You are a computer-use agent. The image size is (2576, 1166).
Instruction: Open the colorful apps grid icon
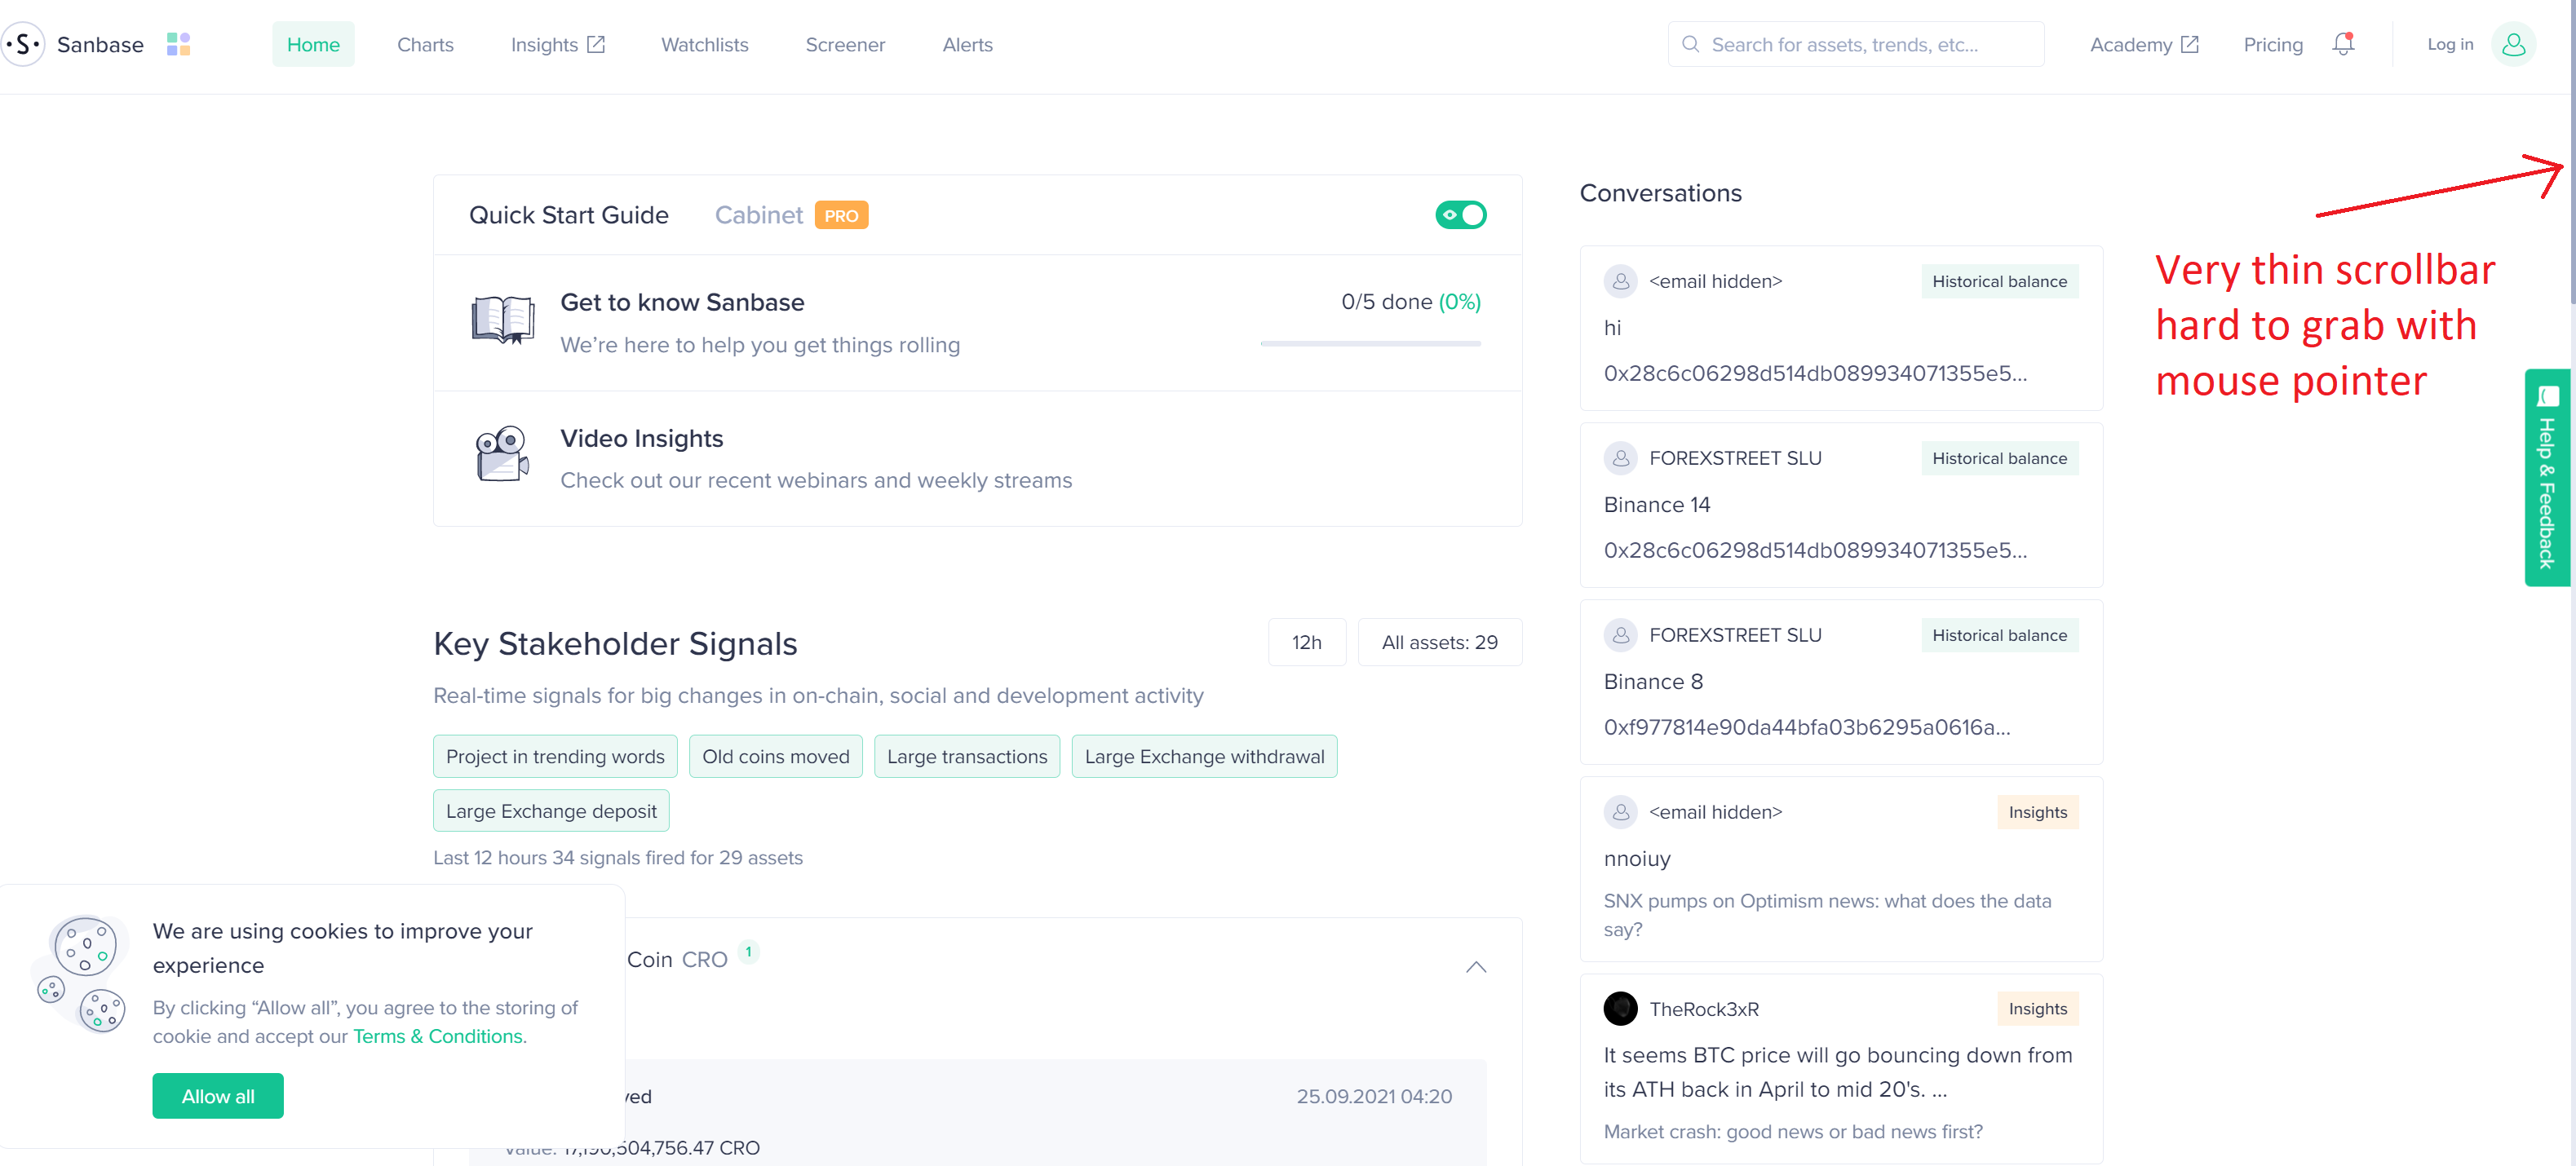178,44
